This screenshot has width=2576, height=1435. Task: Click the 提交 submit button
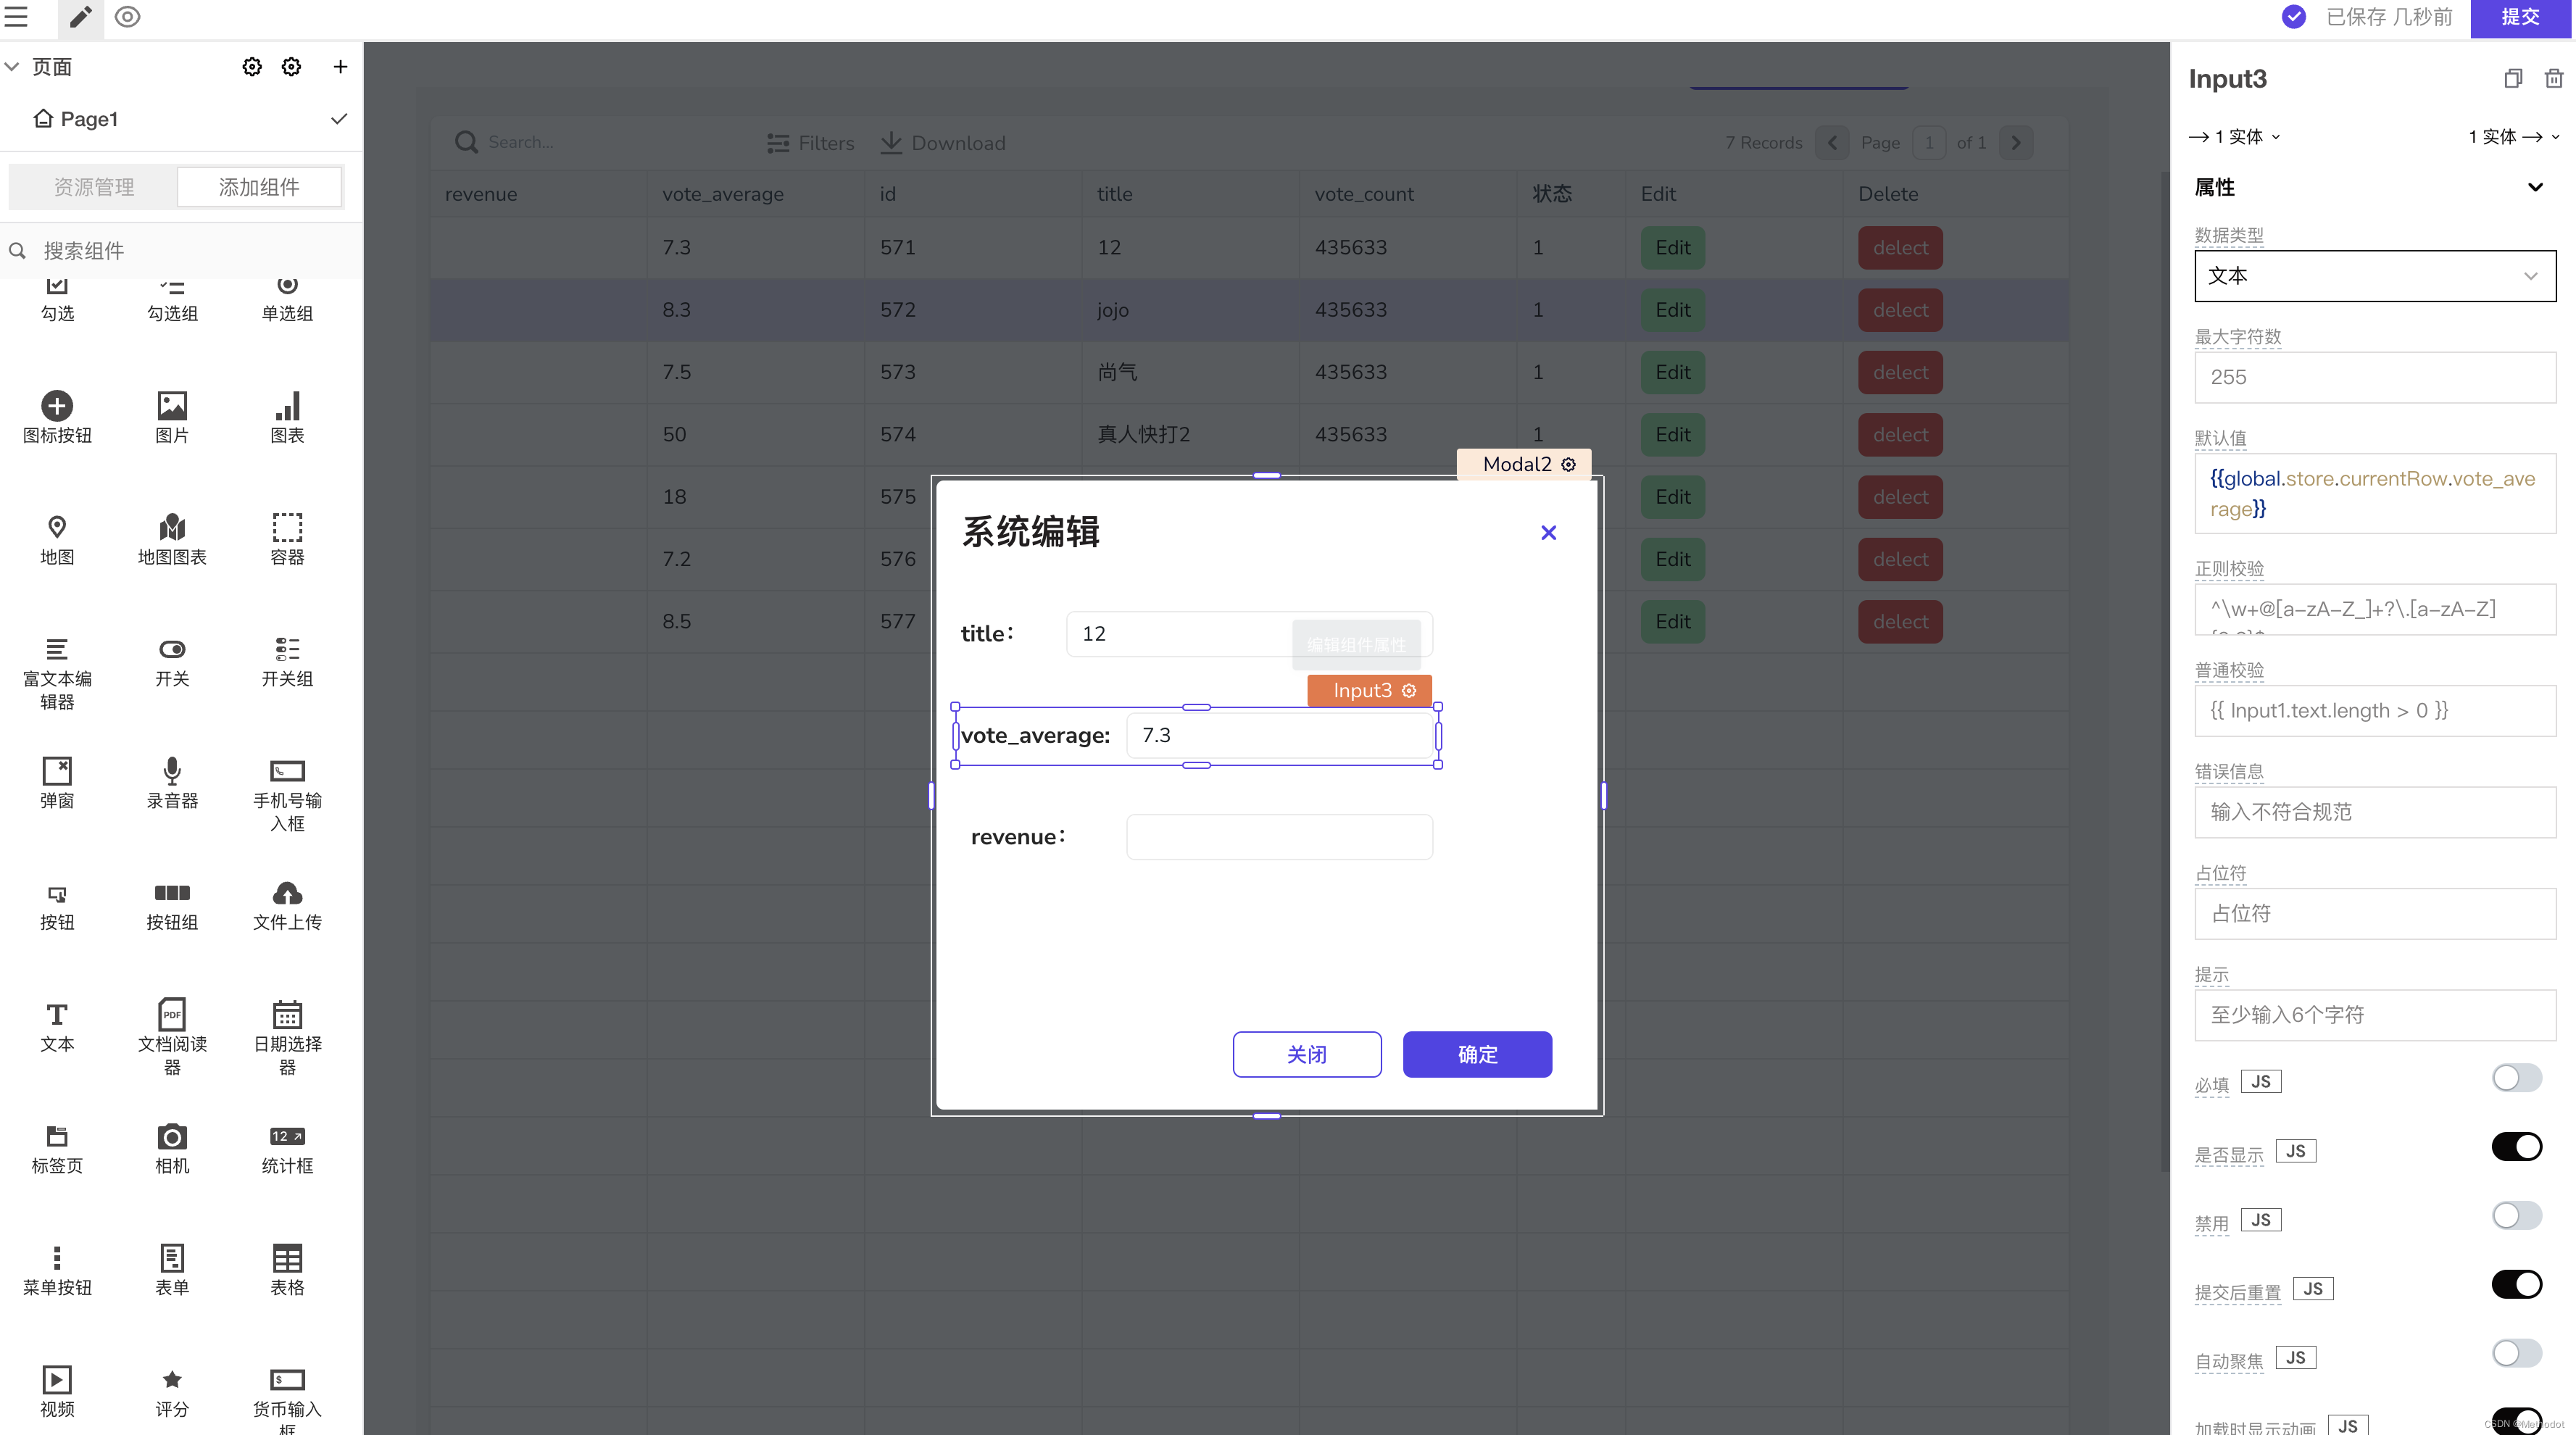pos(2520,17)
